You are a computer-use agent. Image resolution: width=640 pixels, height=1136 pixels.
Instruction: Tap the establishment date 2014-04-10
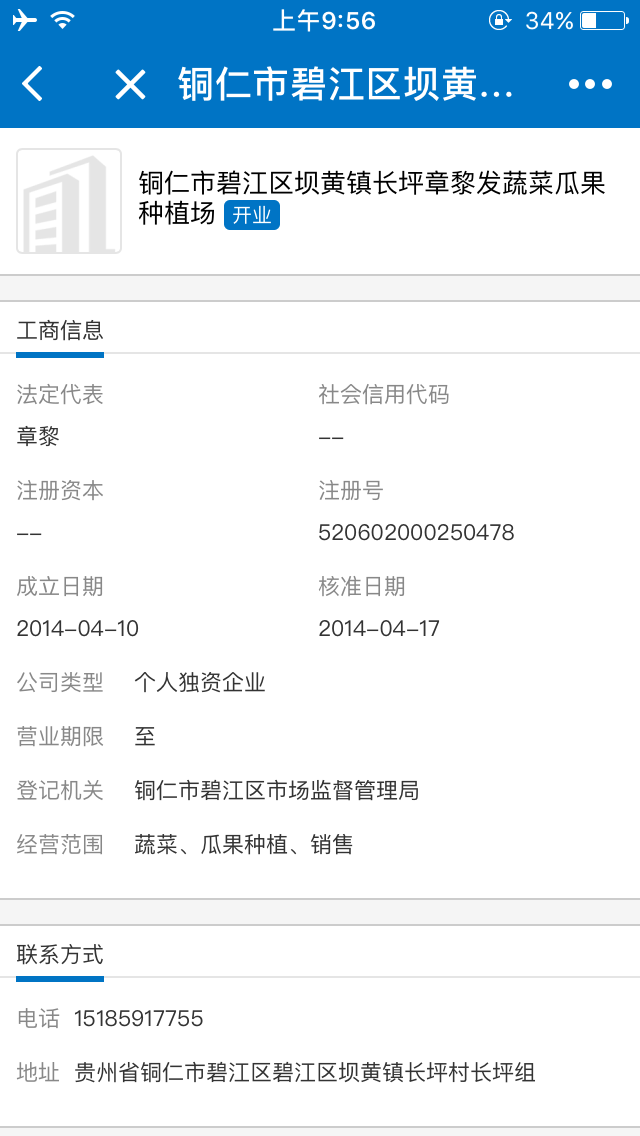point(78,629)
